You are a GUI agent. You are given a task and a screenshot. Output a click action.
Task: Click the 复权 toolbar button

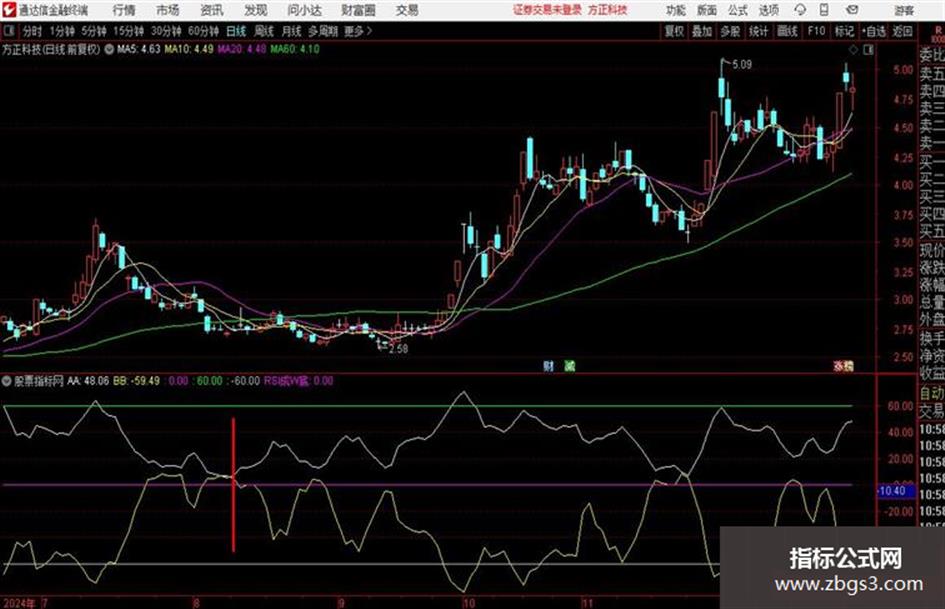(674, 31)
